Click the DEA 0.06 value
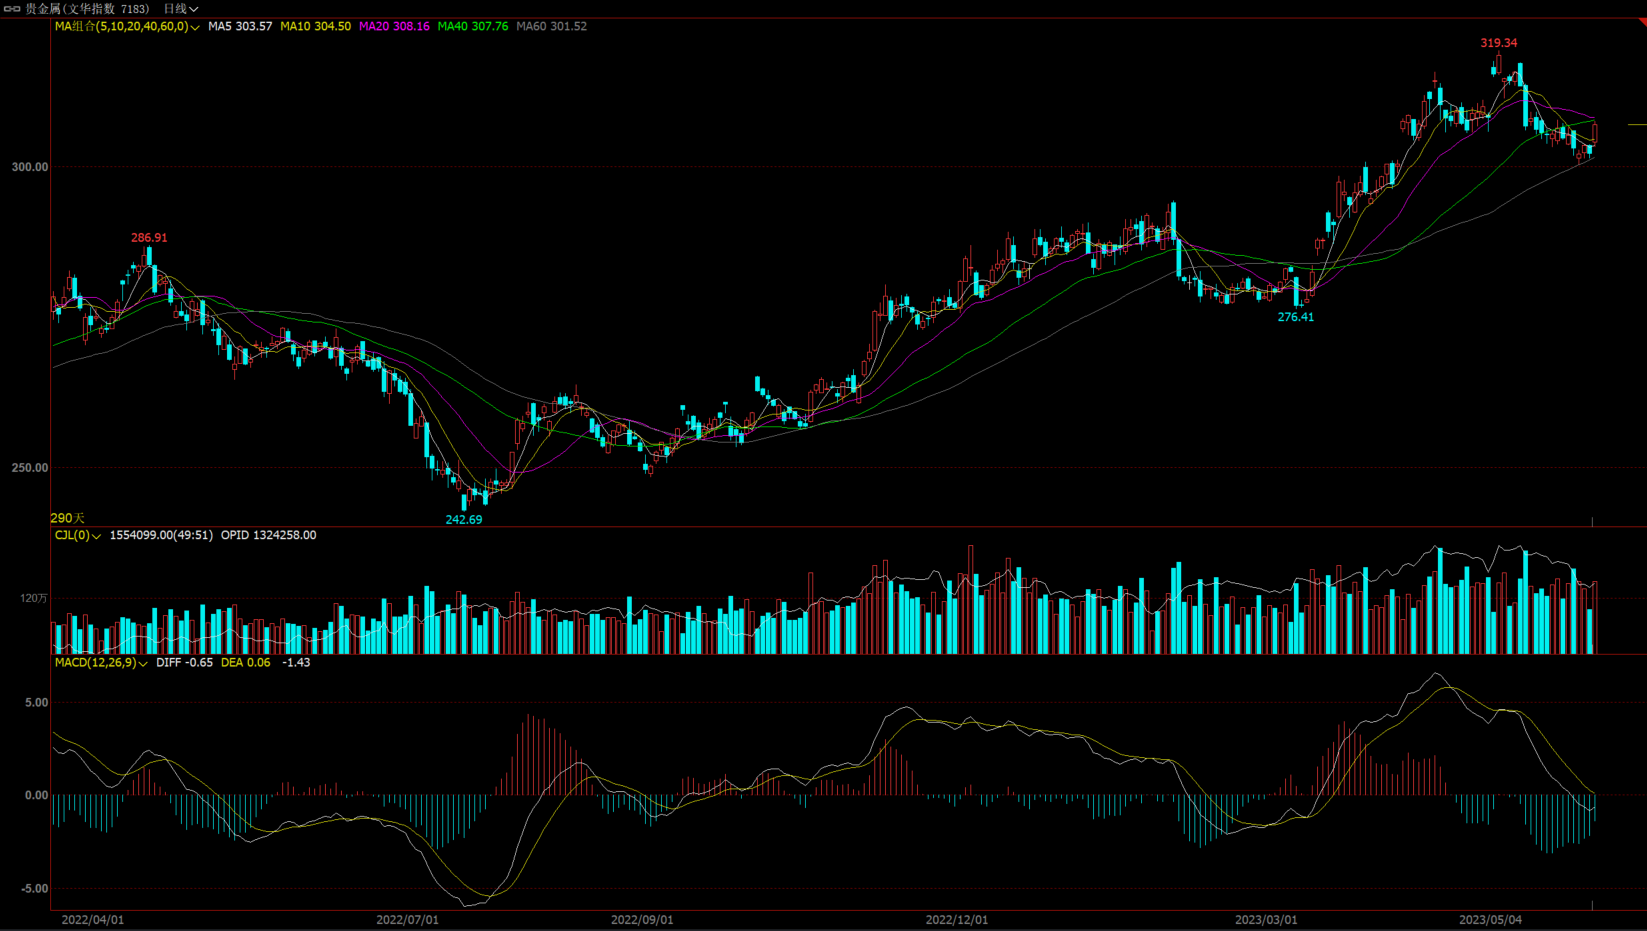Screen dimensions: 1647x931 246,662
